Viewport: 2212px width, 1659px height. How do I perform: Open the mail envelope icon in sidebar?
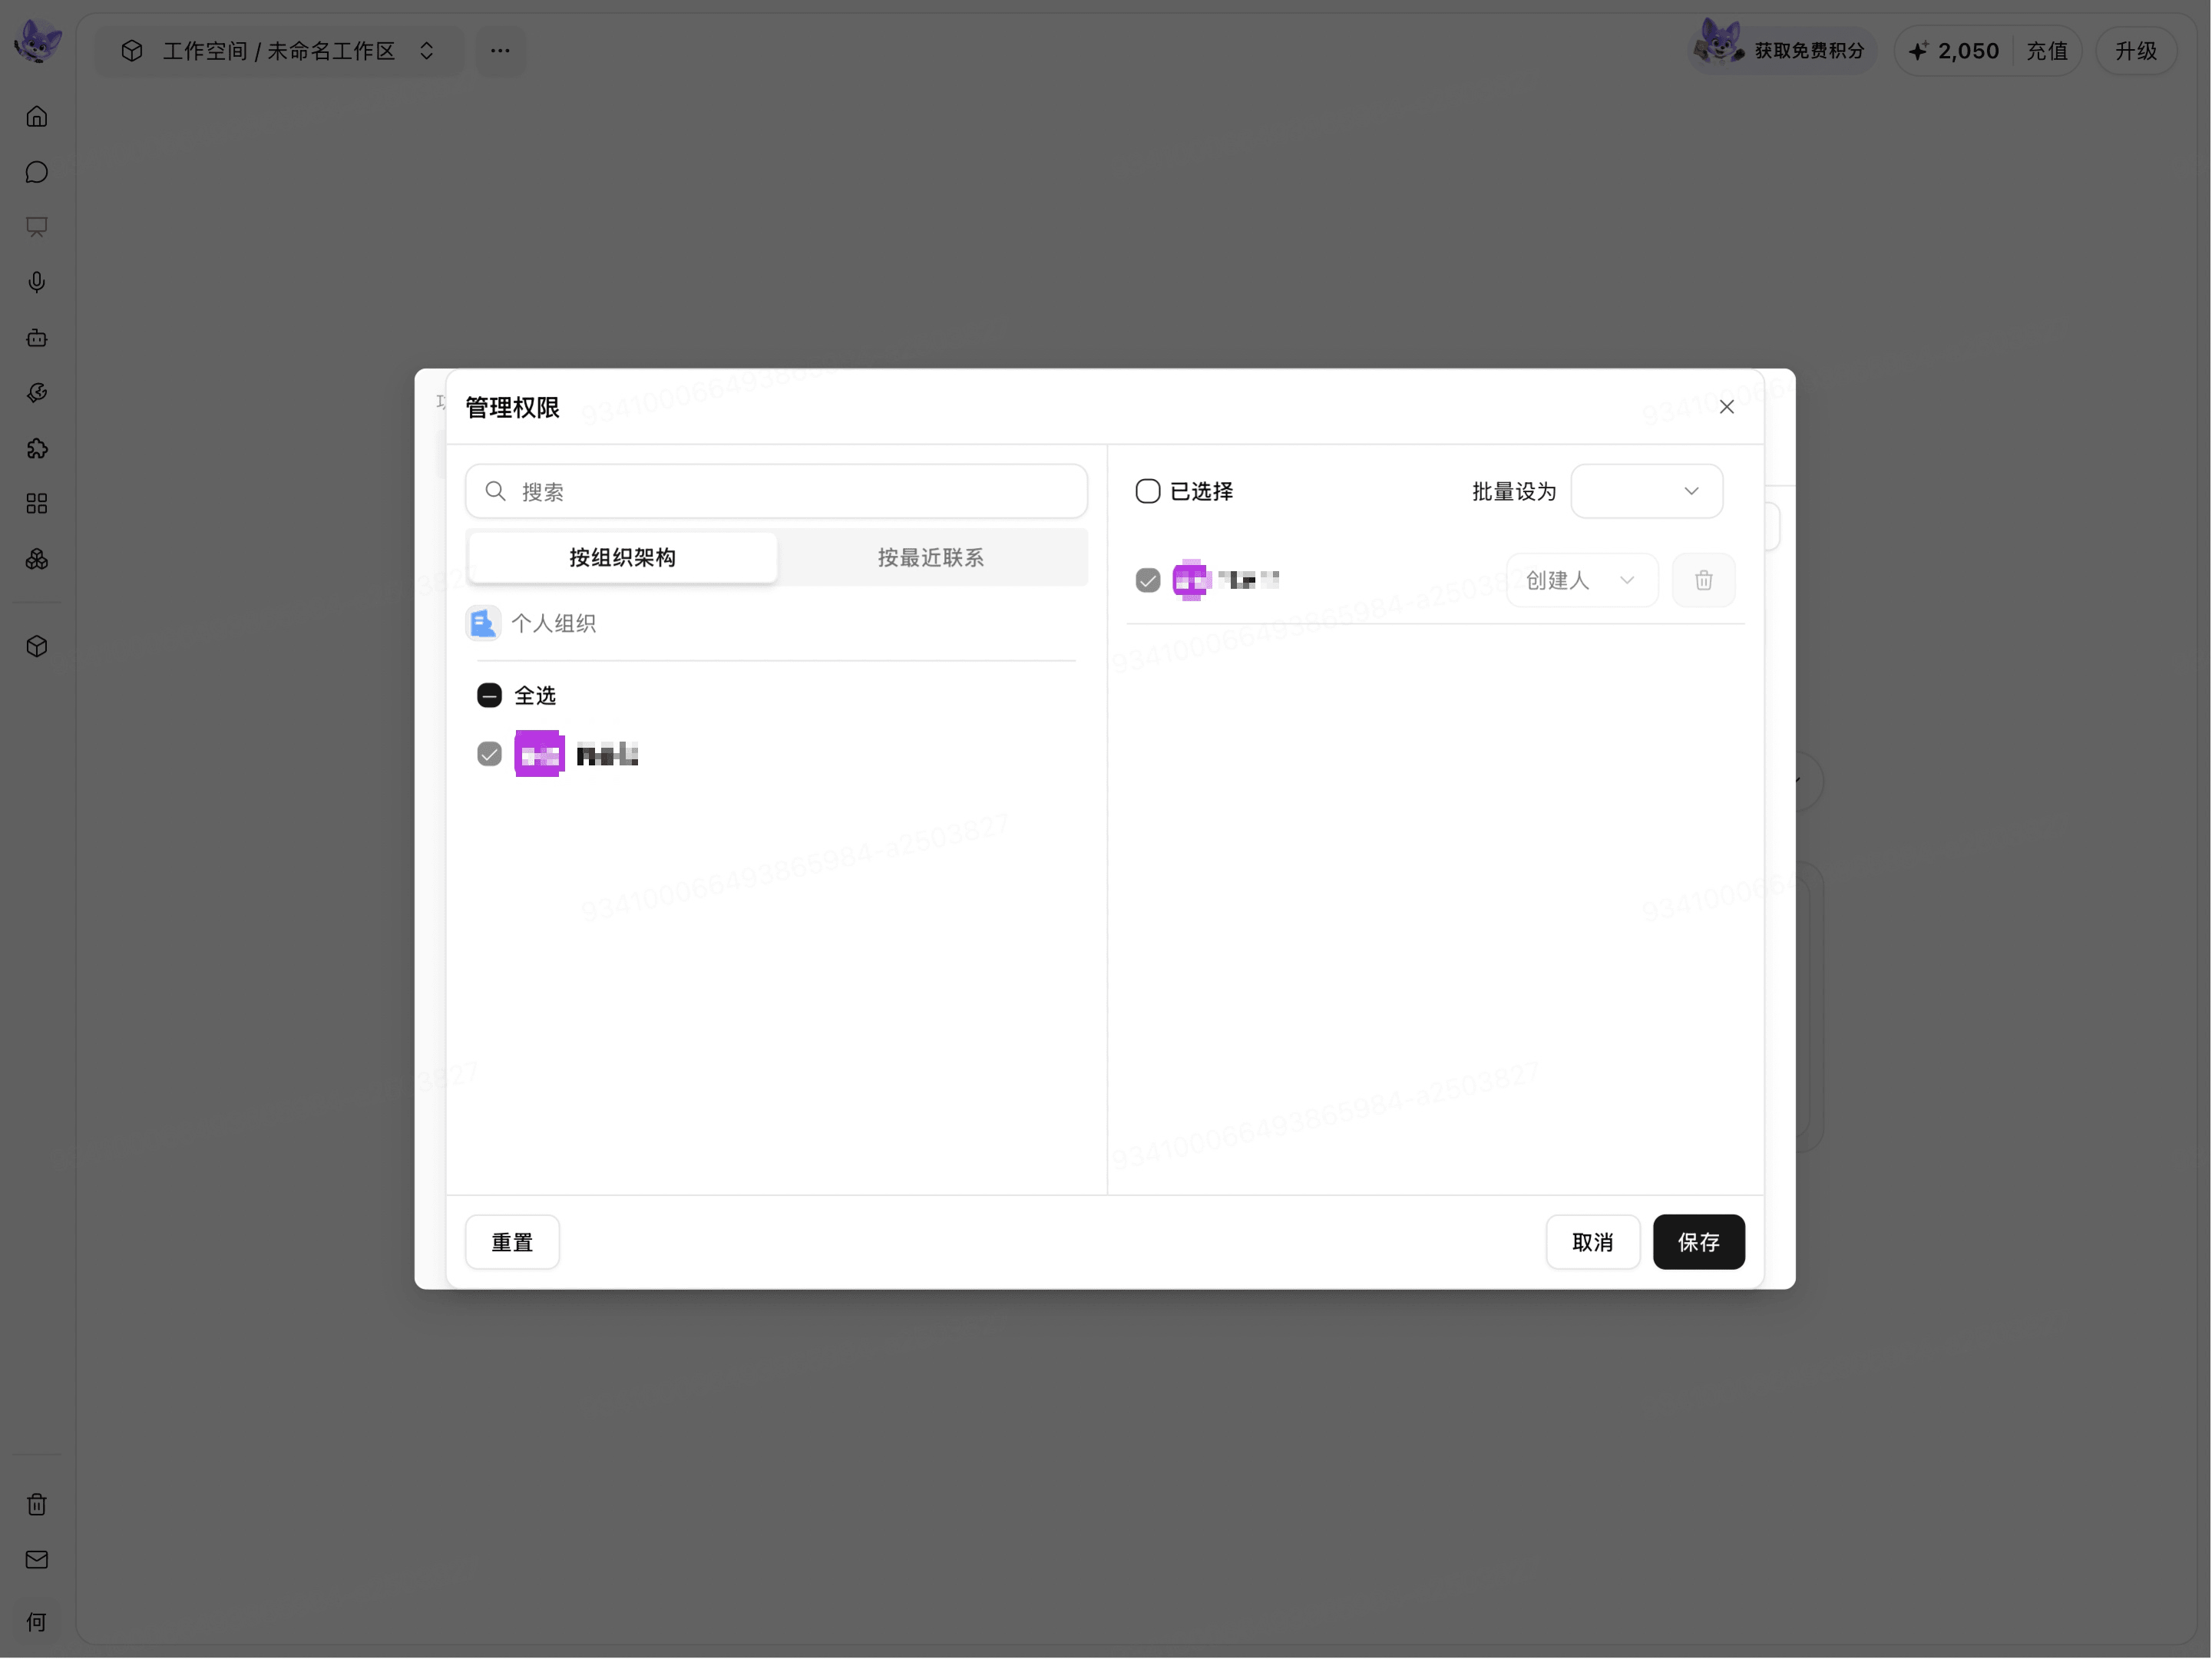37,1560
